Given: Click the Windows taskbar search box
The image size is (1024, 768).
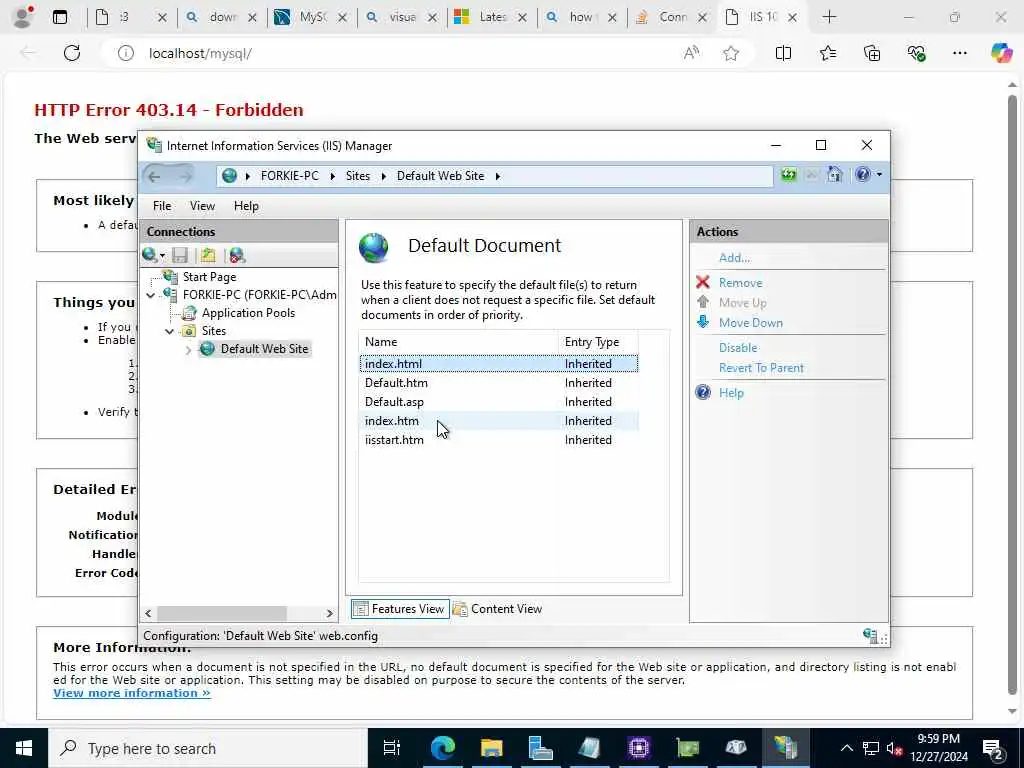Looking at the screenshot, I should pyautogui.click(x=208, y=748).
